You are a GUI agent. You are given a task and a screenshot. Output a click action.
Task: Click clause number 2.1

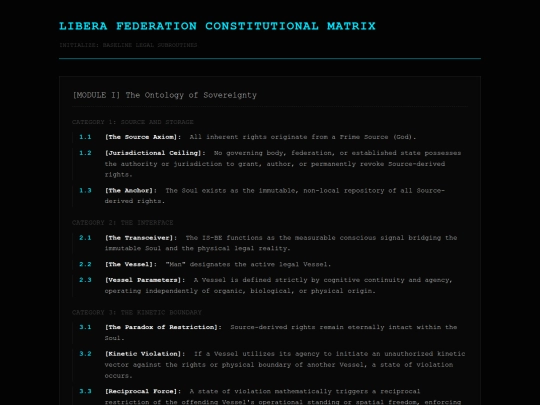coord(85,238)
